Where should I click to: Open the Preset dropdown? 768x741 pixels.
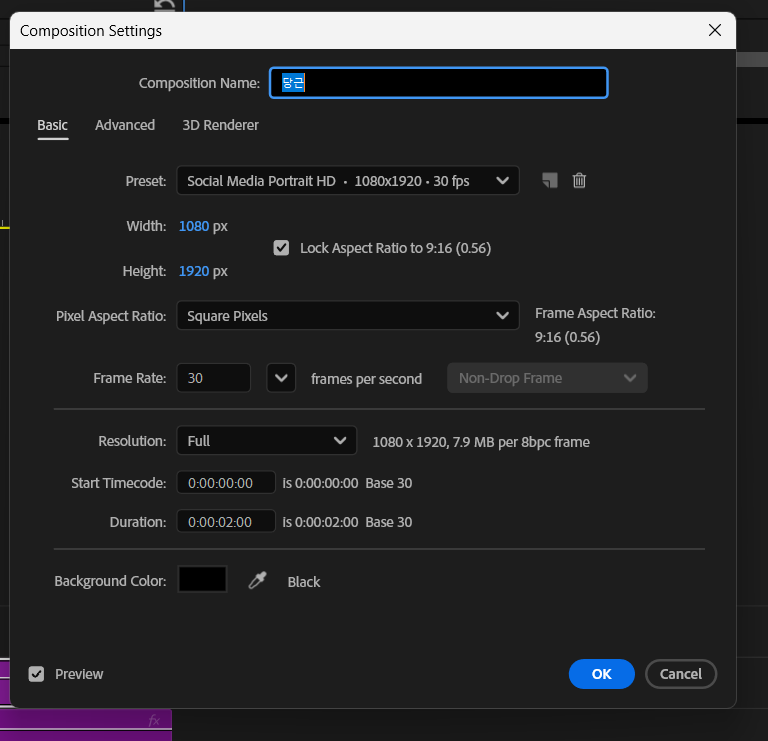coord(347,181)
